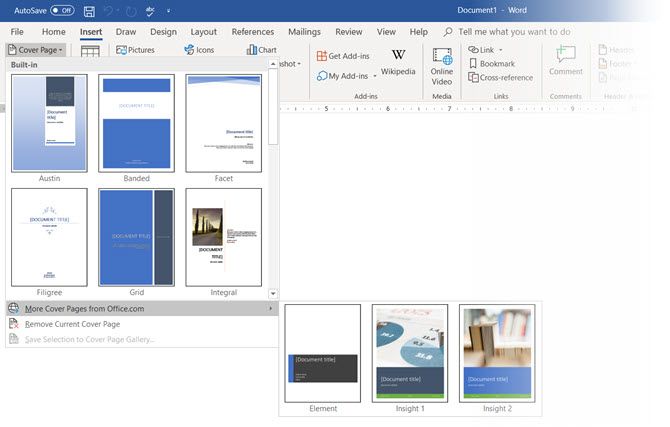Open the Layout tab

[x=203, y=32]
